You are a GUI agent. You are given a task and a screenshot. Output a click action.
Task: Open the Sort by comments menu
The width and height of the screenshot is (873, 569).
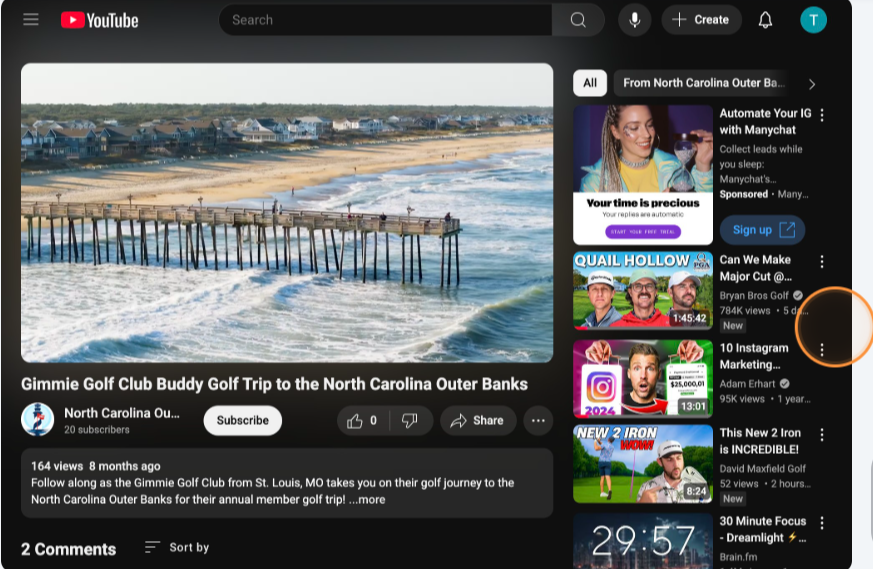(177, 547)
